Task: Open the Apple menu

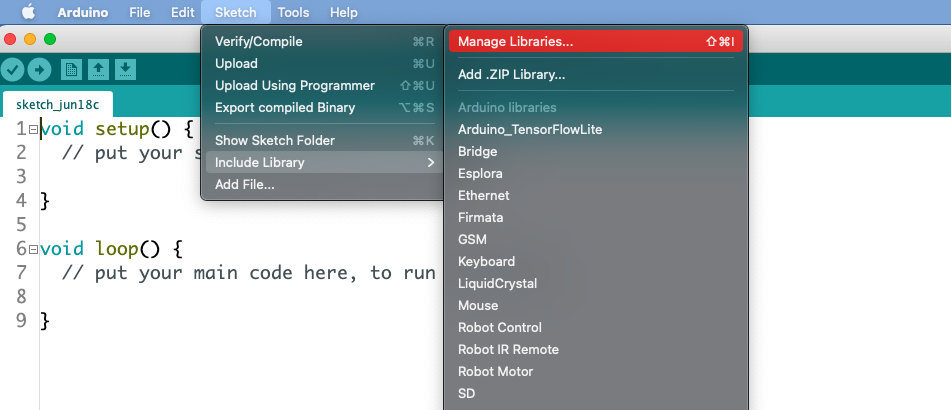Action: 28,12
